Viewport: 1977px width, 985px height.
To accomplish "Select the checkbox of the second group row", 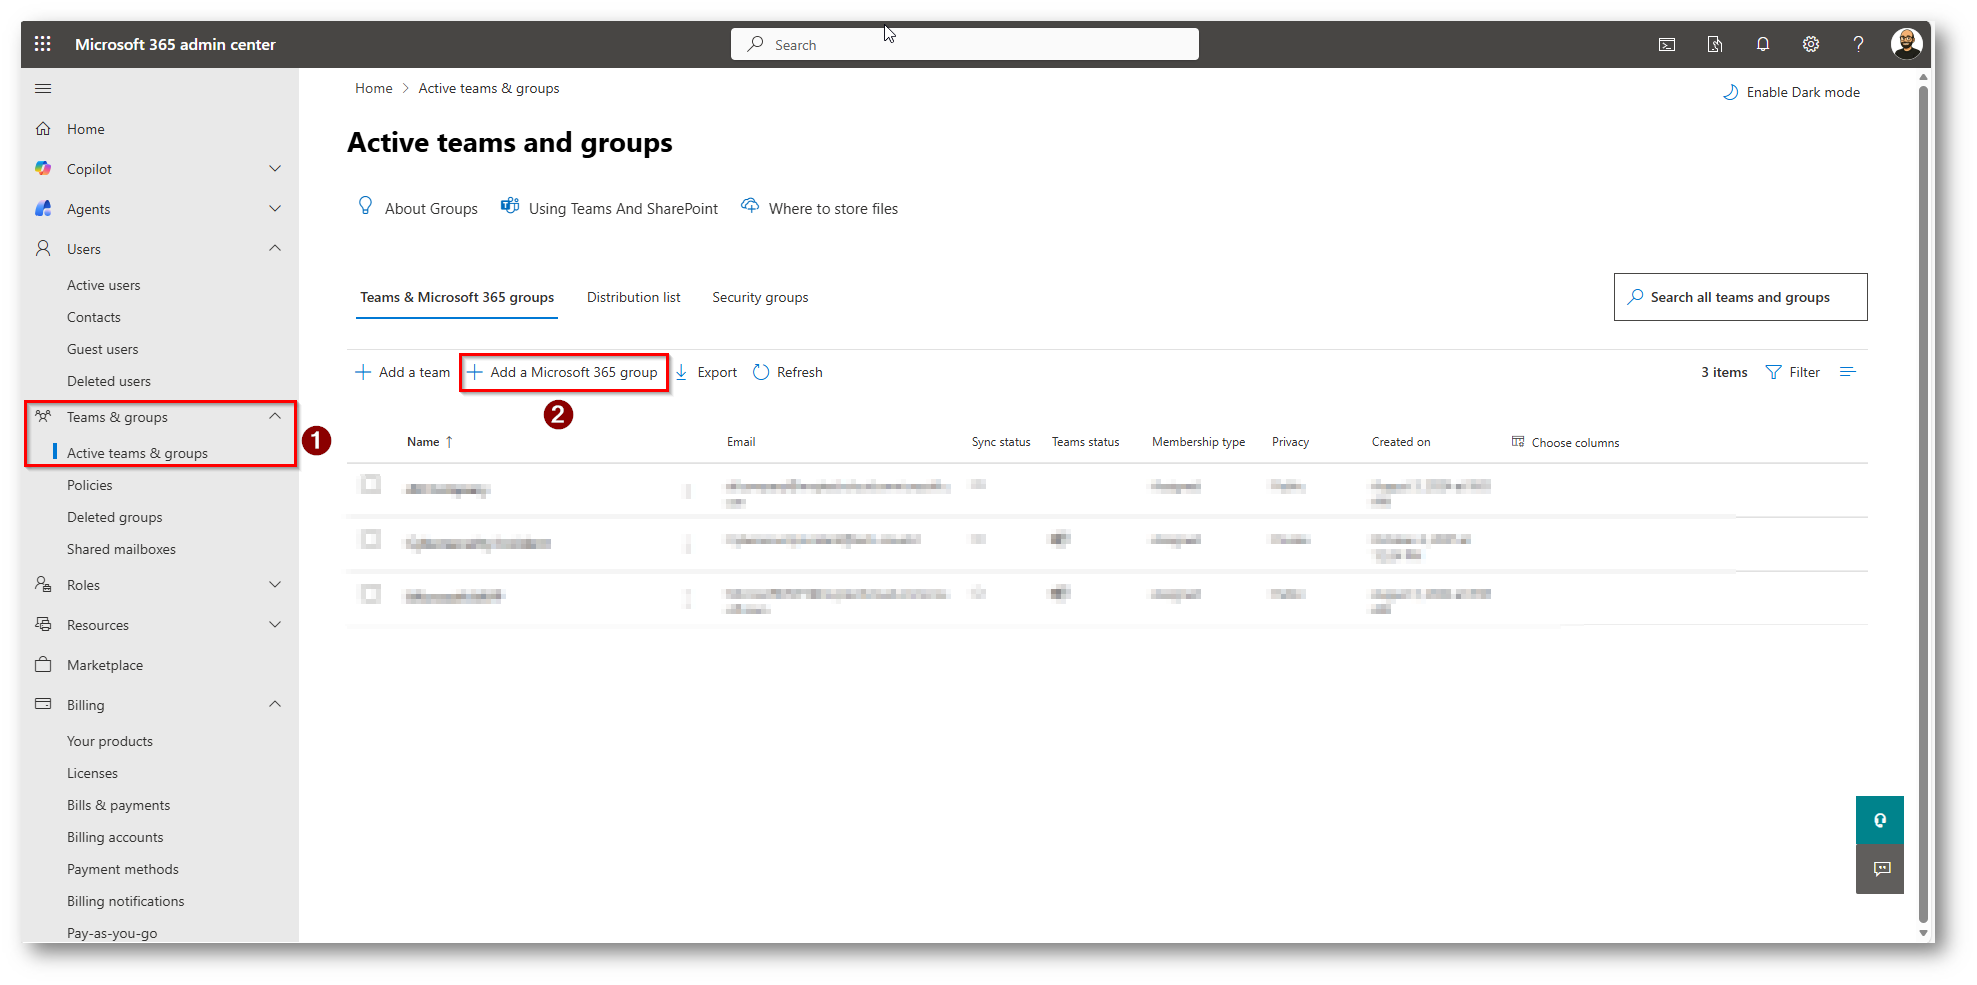I will [371, 540].
